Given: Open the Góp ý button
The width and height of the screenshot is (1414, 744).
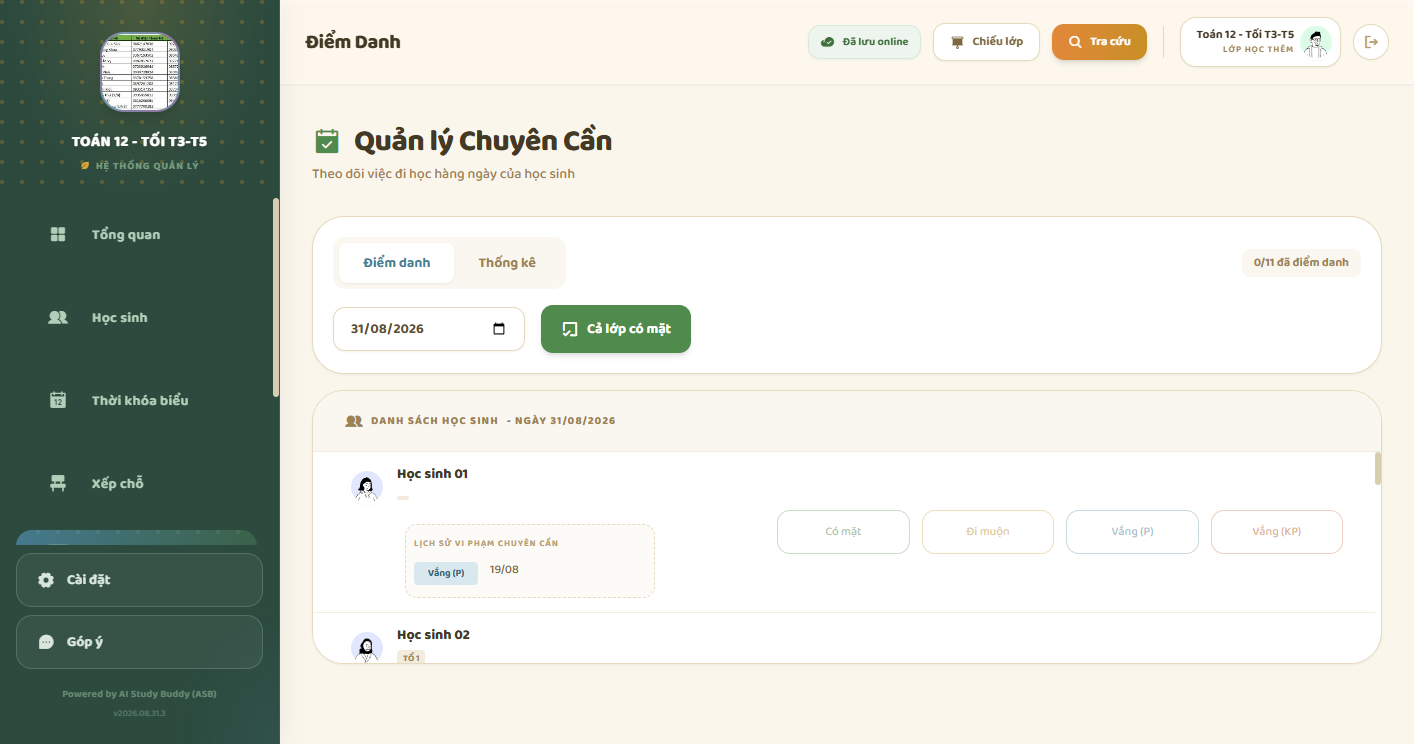Looking at the screenshot, I should click(x=139, y=642).
